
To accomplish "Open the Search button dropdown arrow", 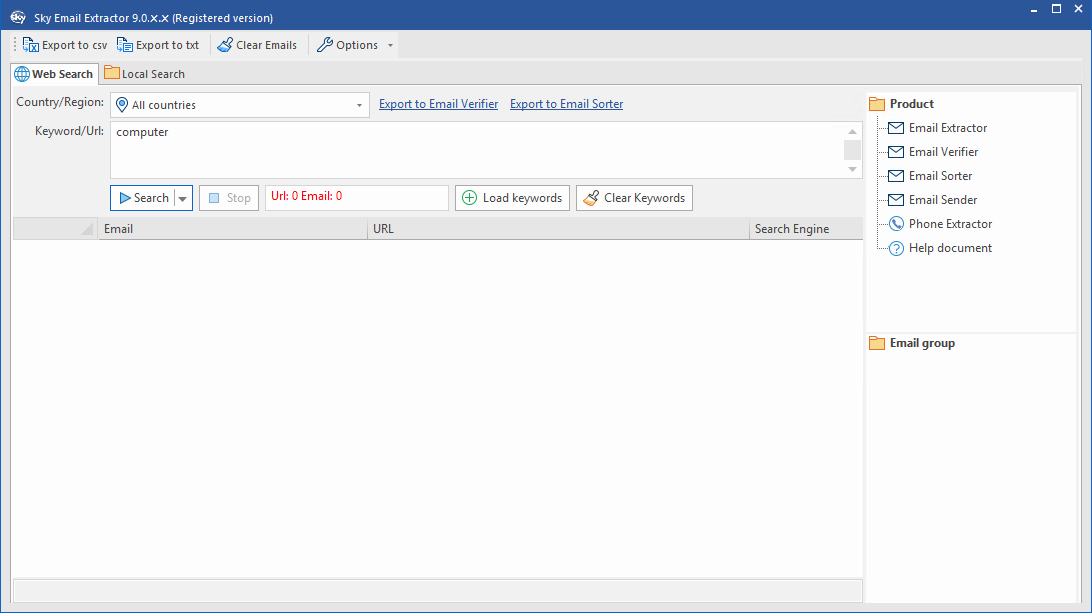I will pyautogui.click(x=182, y=198).
